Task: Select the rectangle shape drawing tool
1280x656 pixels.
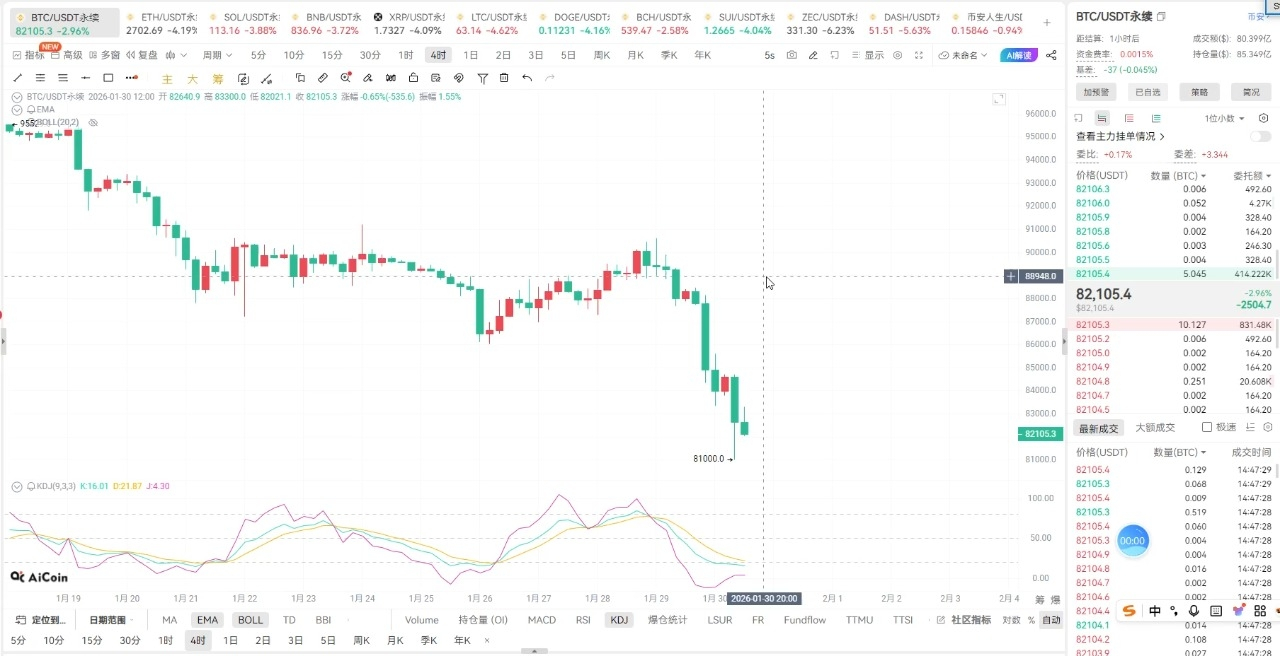Action: pos(108,78)
